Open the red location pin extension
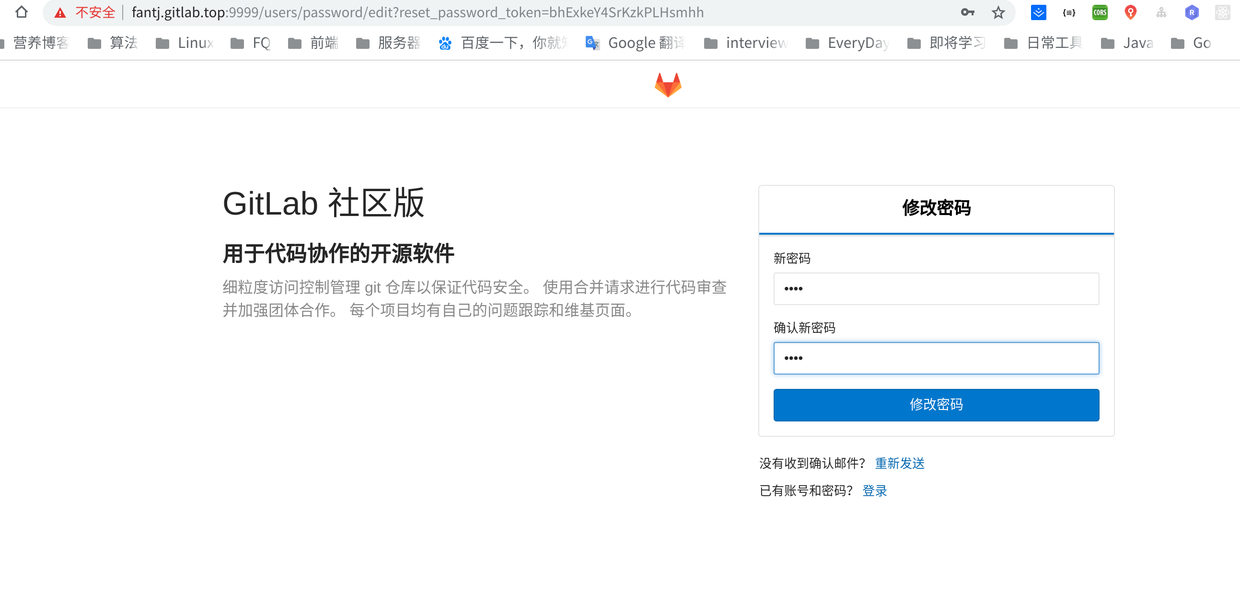The image size is (1240, 591). click(x=1130, y=13)
